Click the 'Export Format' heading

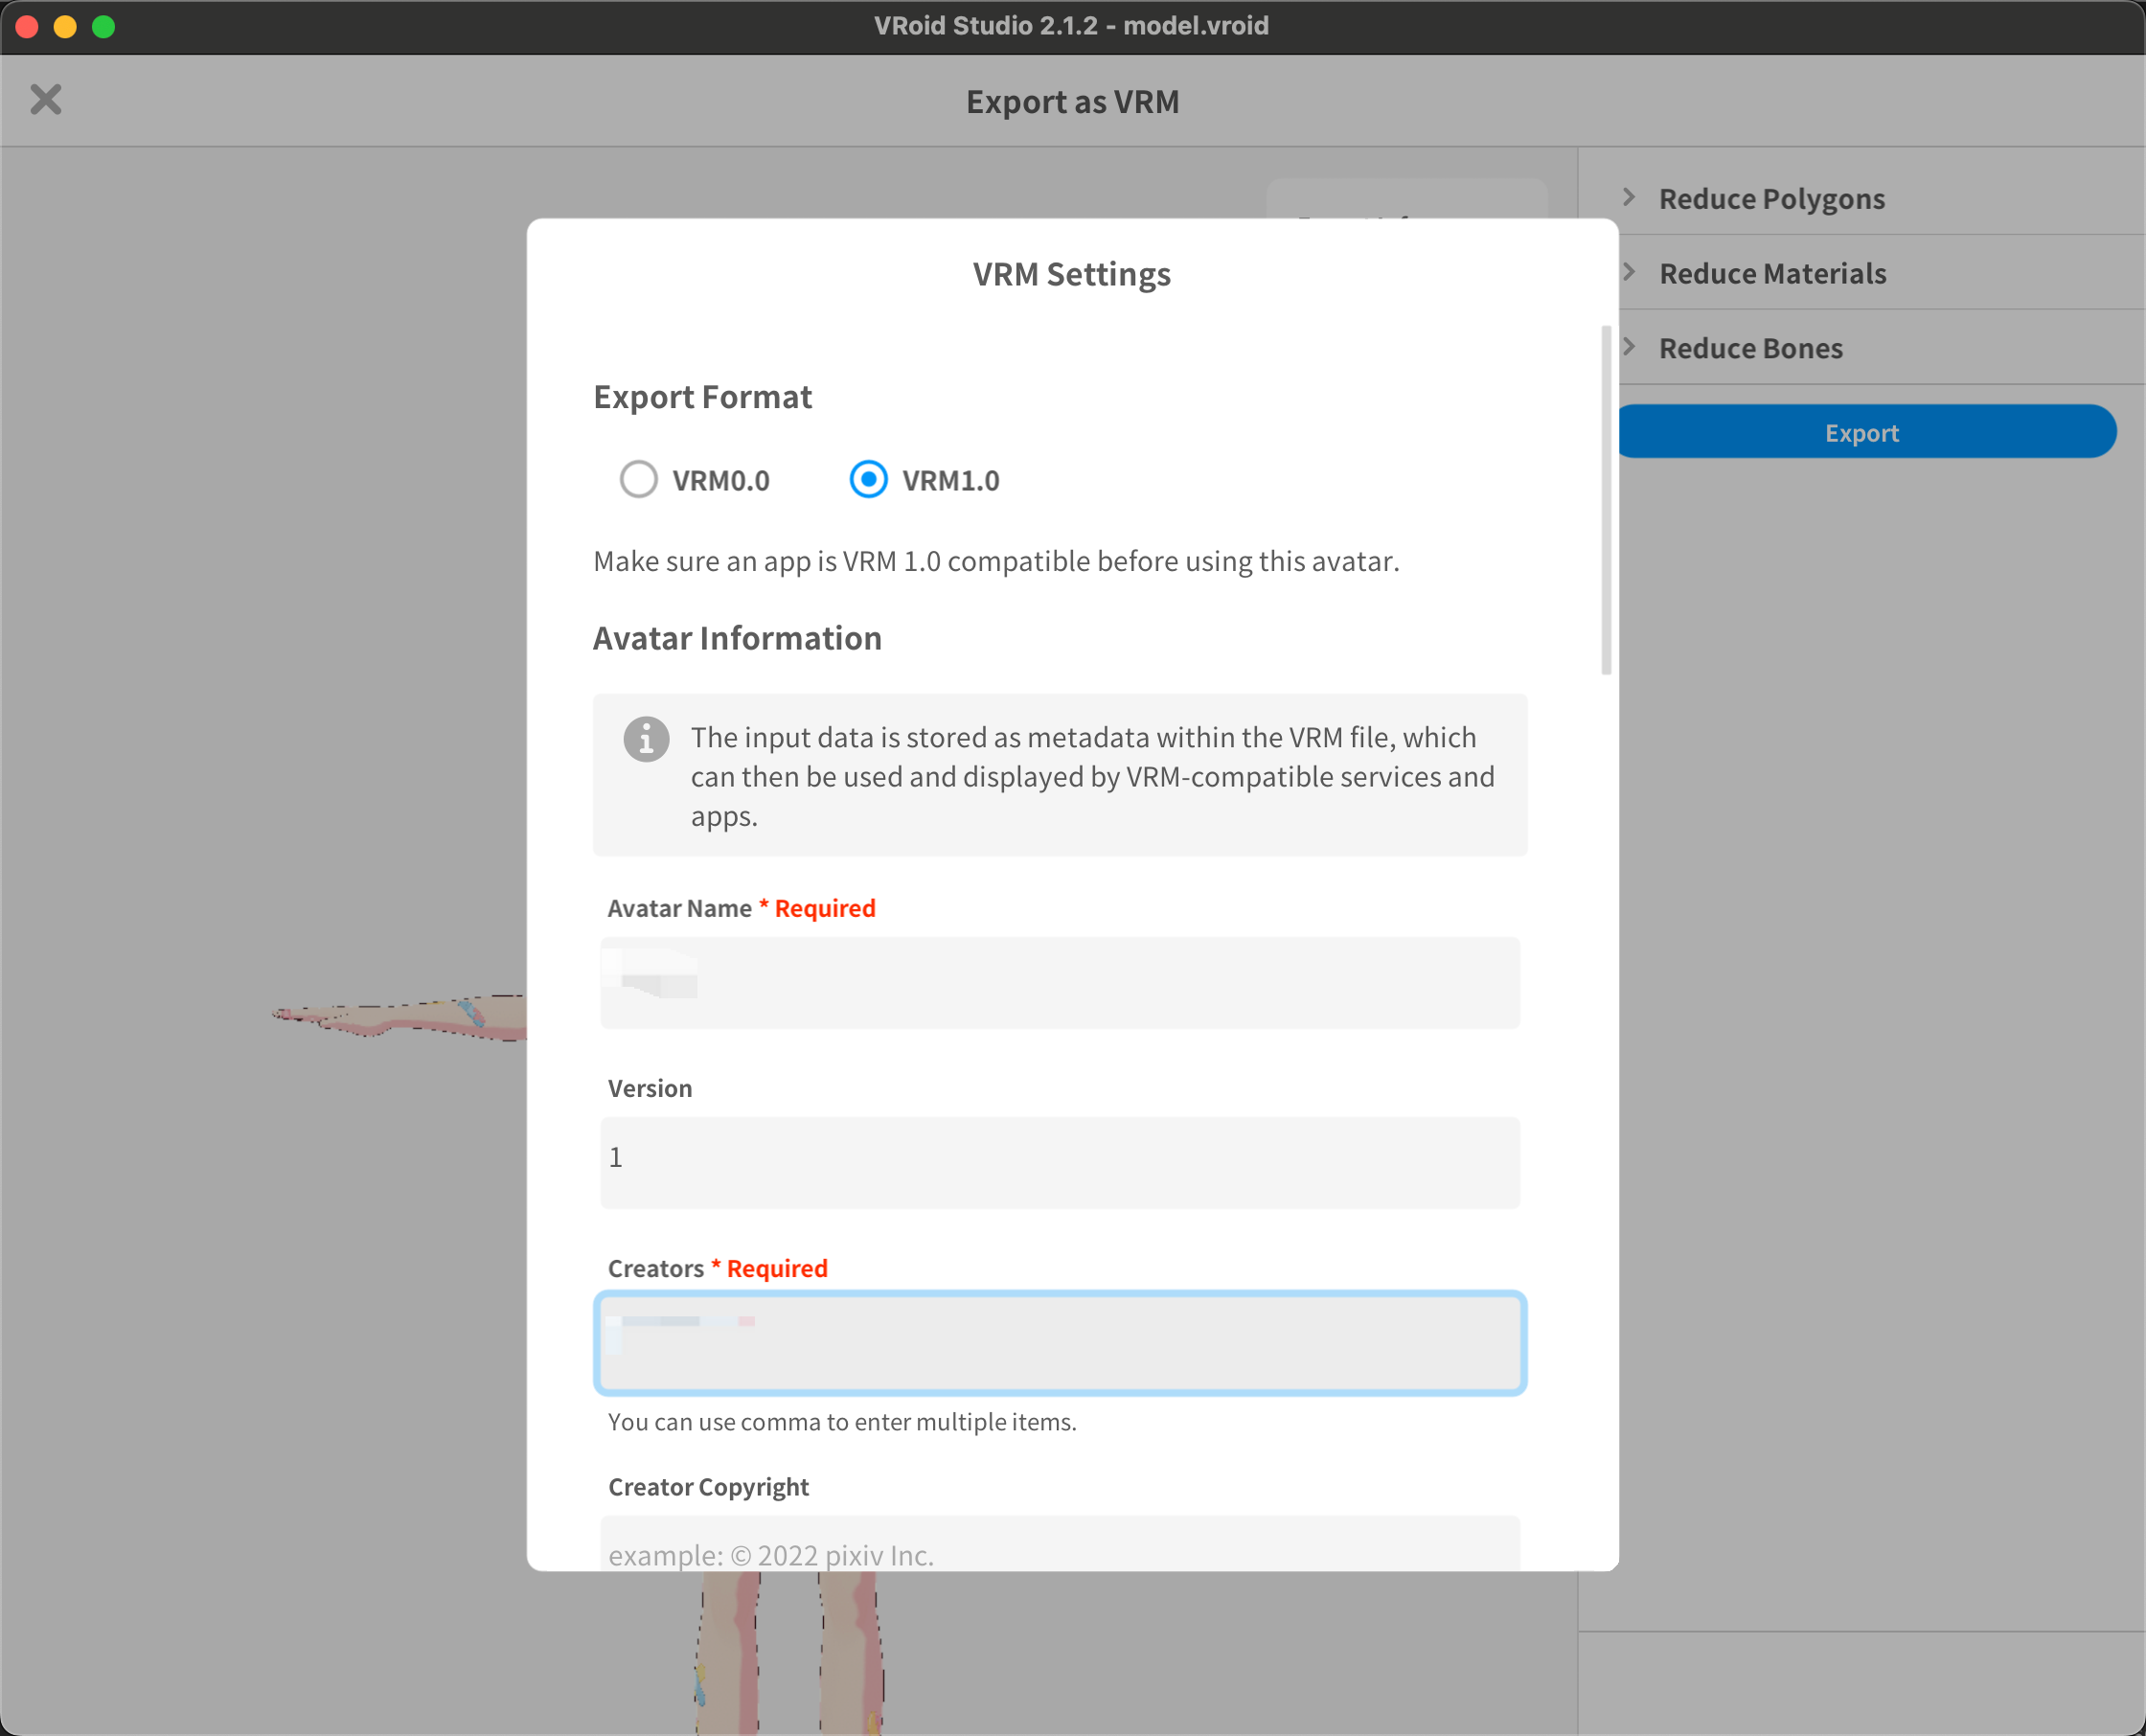pyautogui.click(x=703, y=398)
